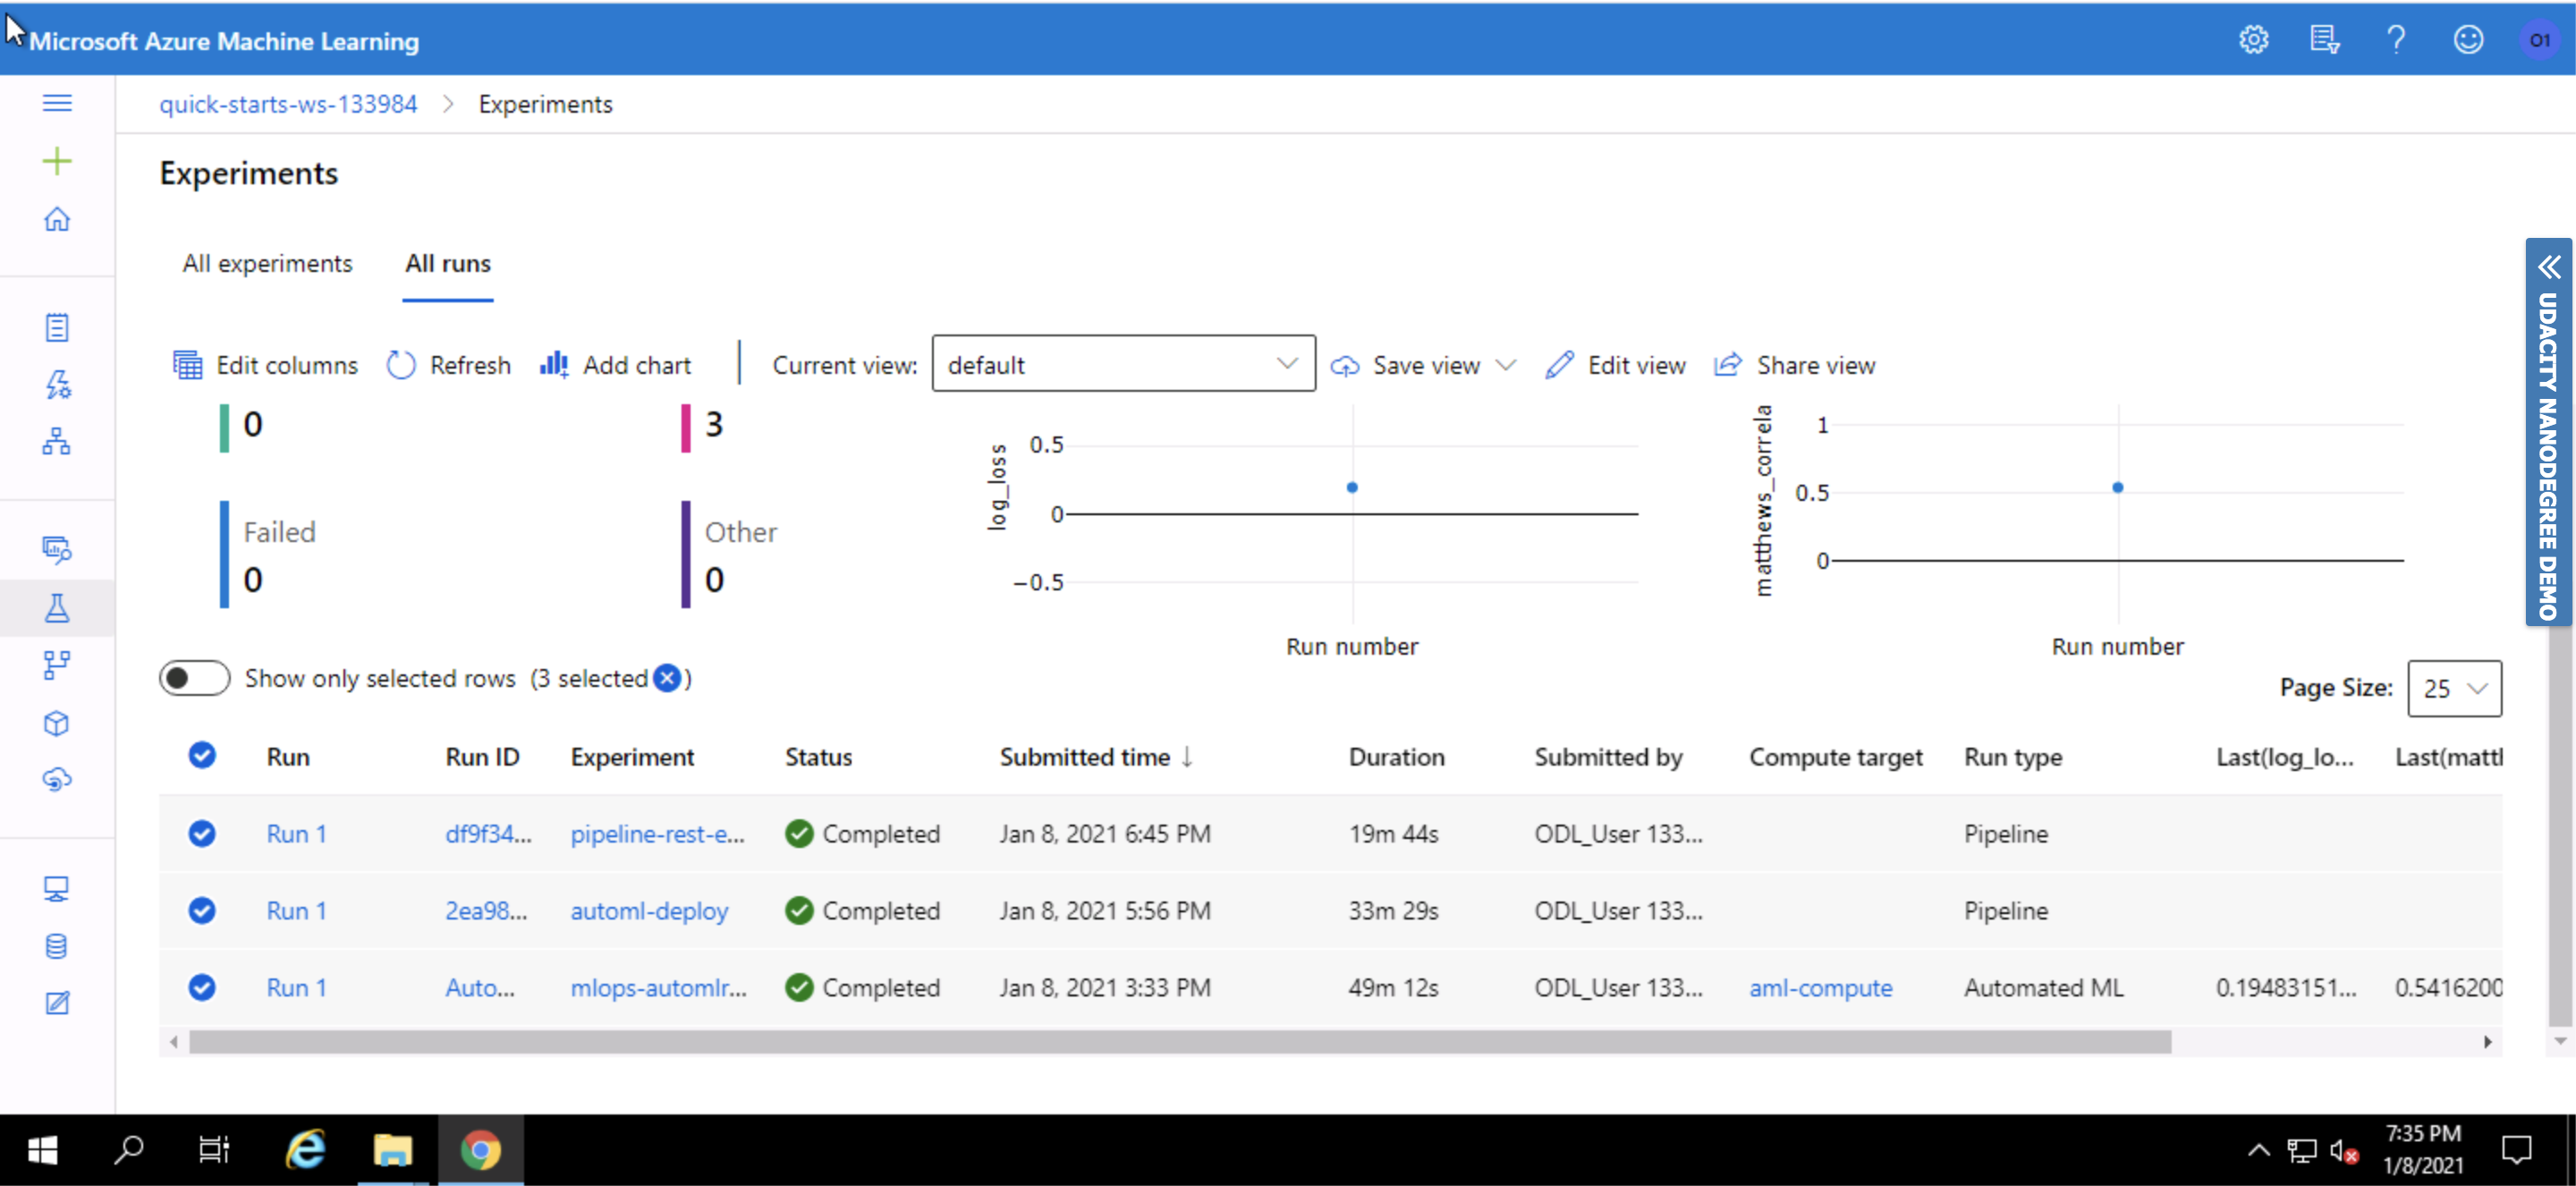Open the Models cube icon in the sidebar
This screenshot has height=1186, width=2576.
[57, 723]
